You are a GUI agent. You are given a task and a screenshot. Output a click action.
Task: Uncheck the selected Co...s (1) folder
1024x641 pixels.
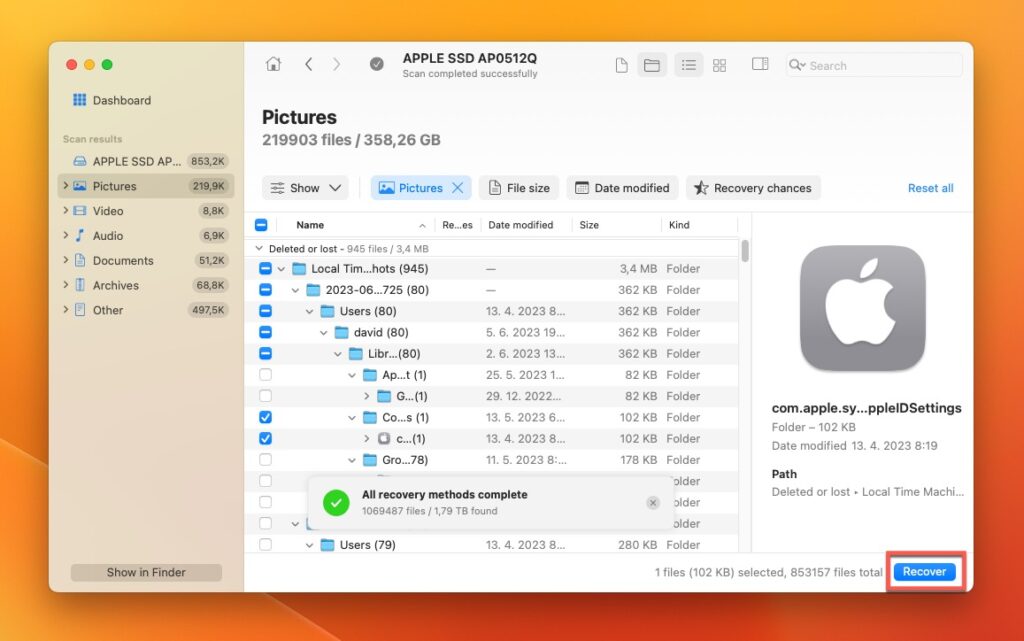coord(264,417)
